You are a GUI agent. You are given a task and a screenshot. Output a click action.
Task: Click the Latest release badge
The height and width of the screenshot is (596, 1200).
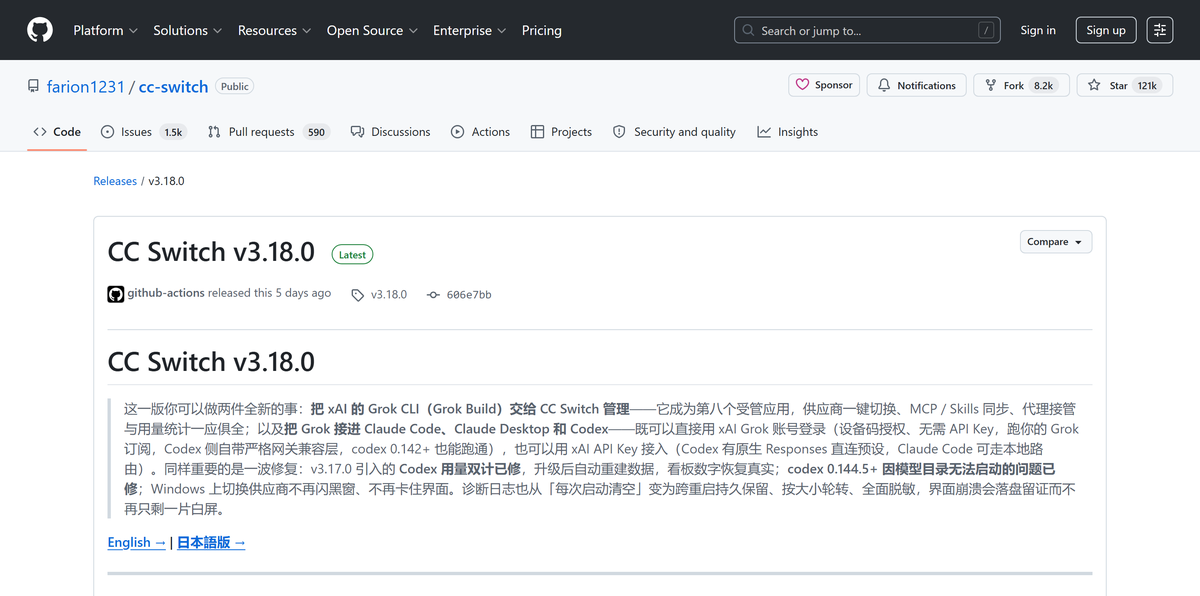[352, 255]
